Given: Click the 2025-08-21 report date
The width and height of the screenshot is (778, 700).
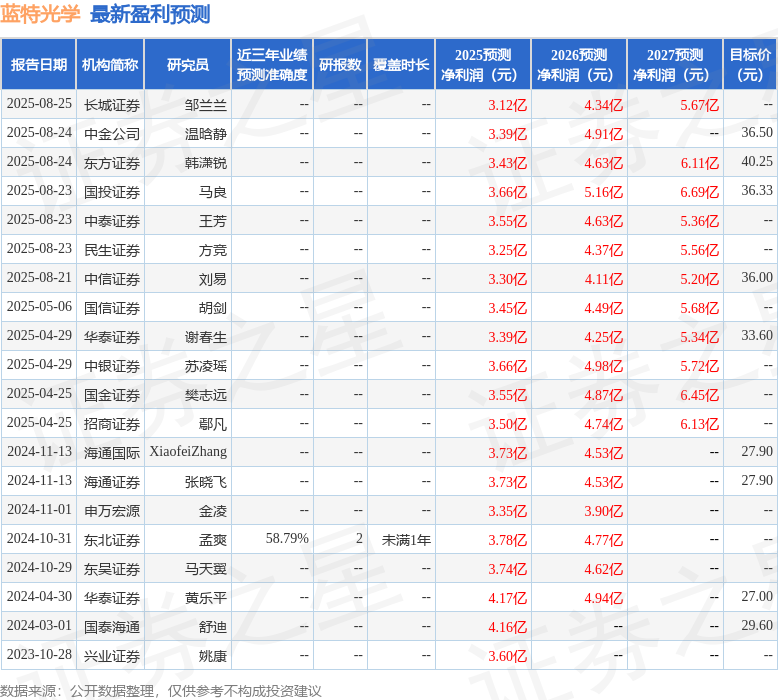Looking at the screenshot, I should [39, 277].
